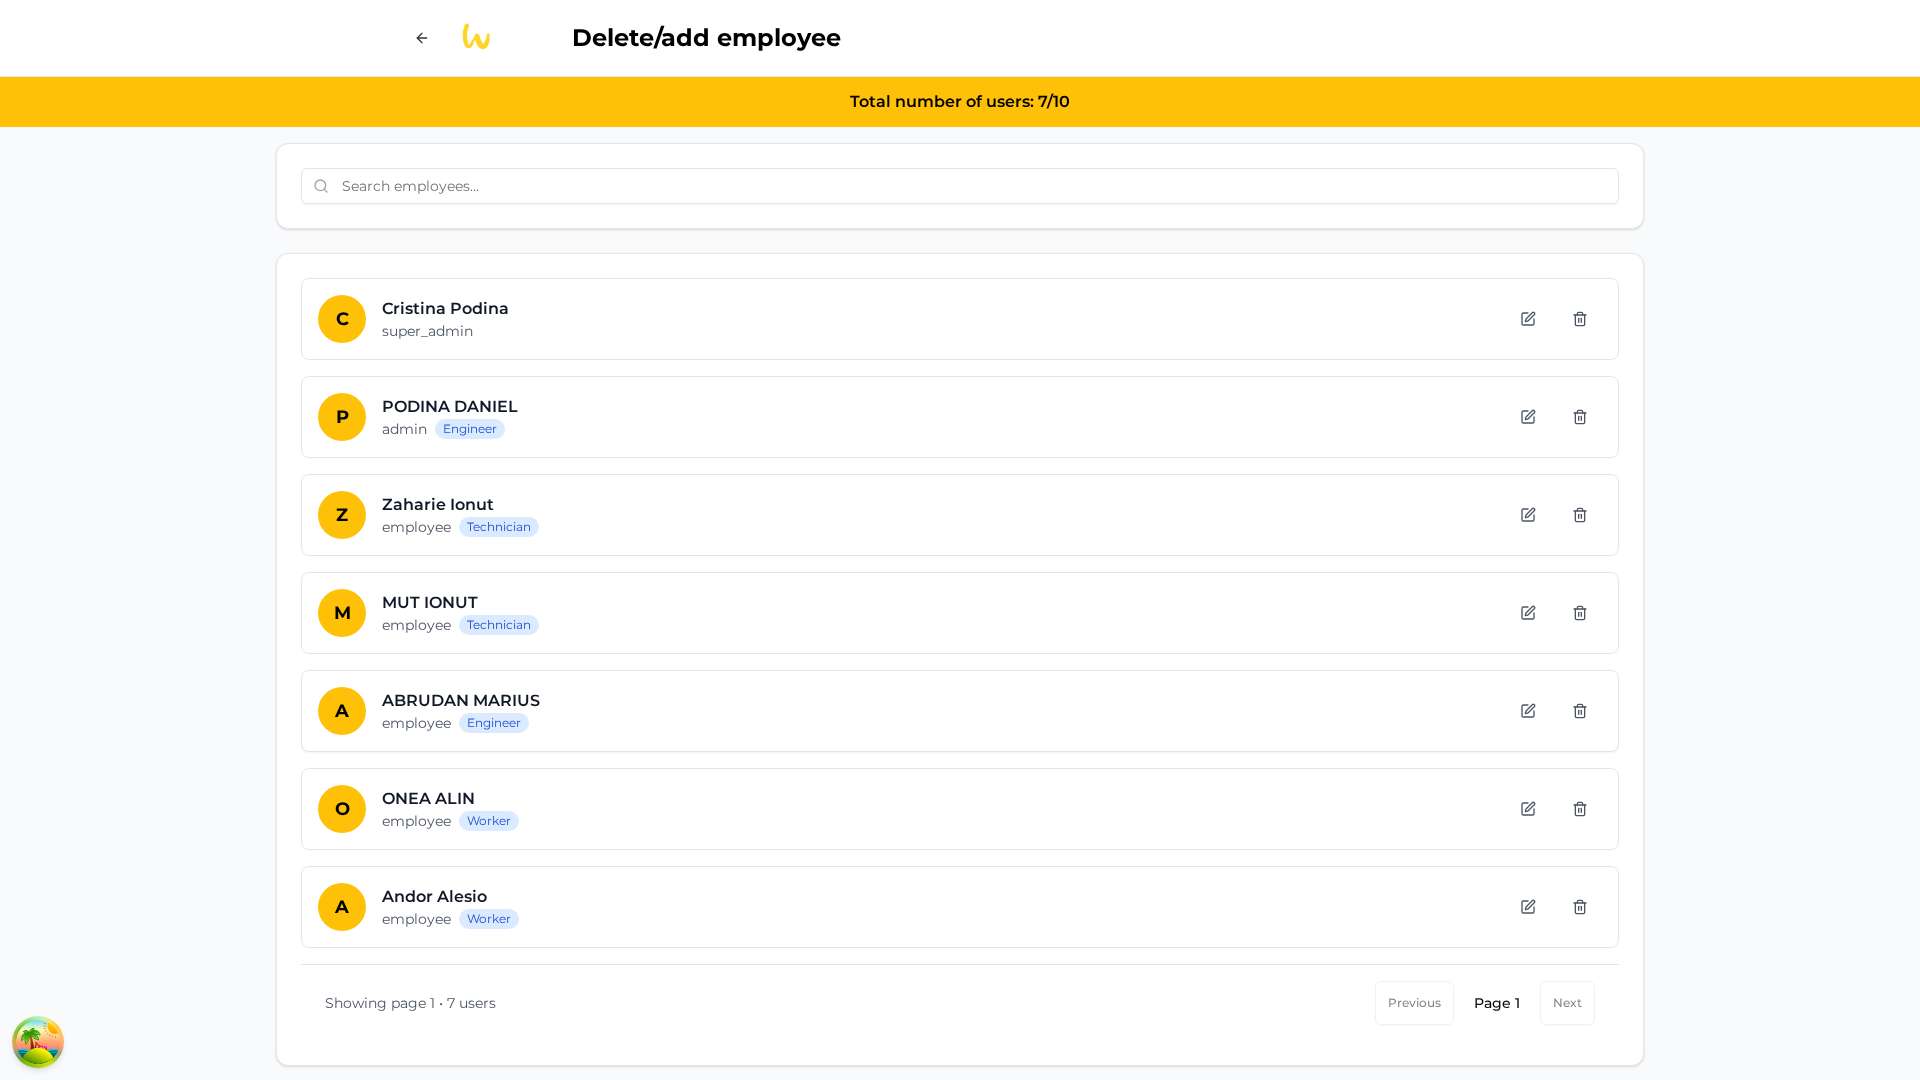The image size is (1920, 1080).
Task: Go back with the arrow icon
Action: [x=422, y=38]
